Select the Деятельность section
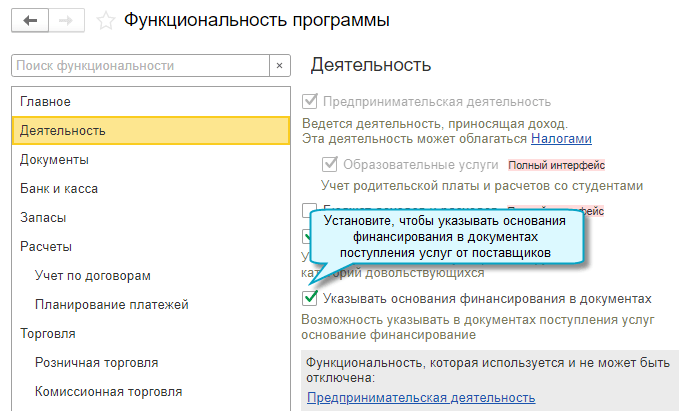The image size is (700, 411). point(62,130)
